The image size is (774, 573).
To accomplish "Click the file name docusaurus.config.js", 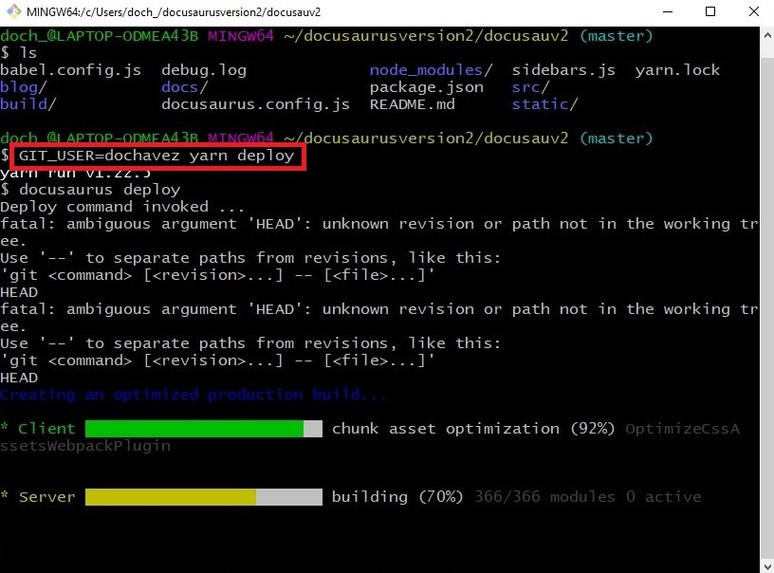I will coord(256,105).
